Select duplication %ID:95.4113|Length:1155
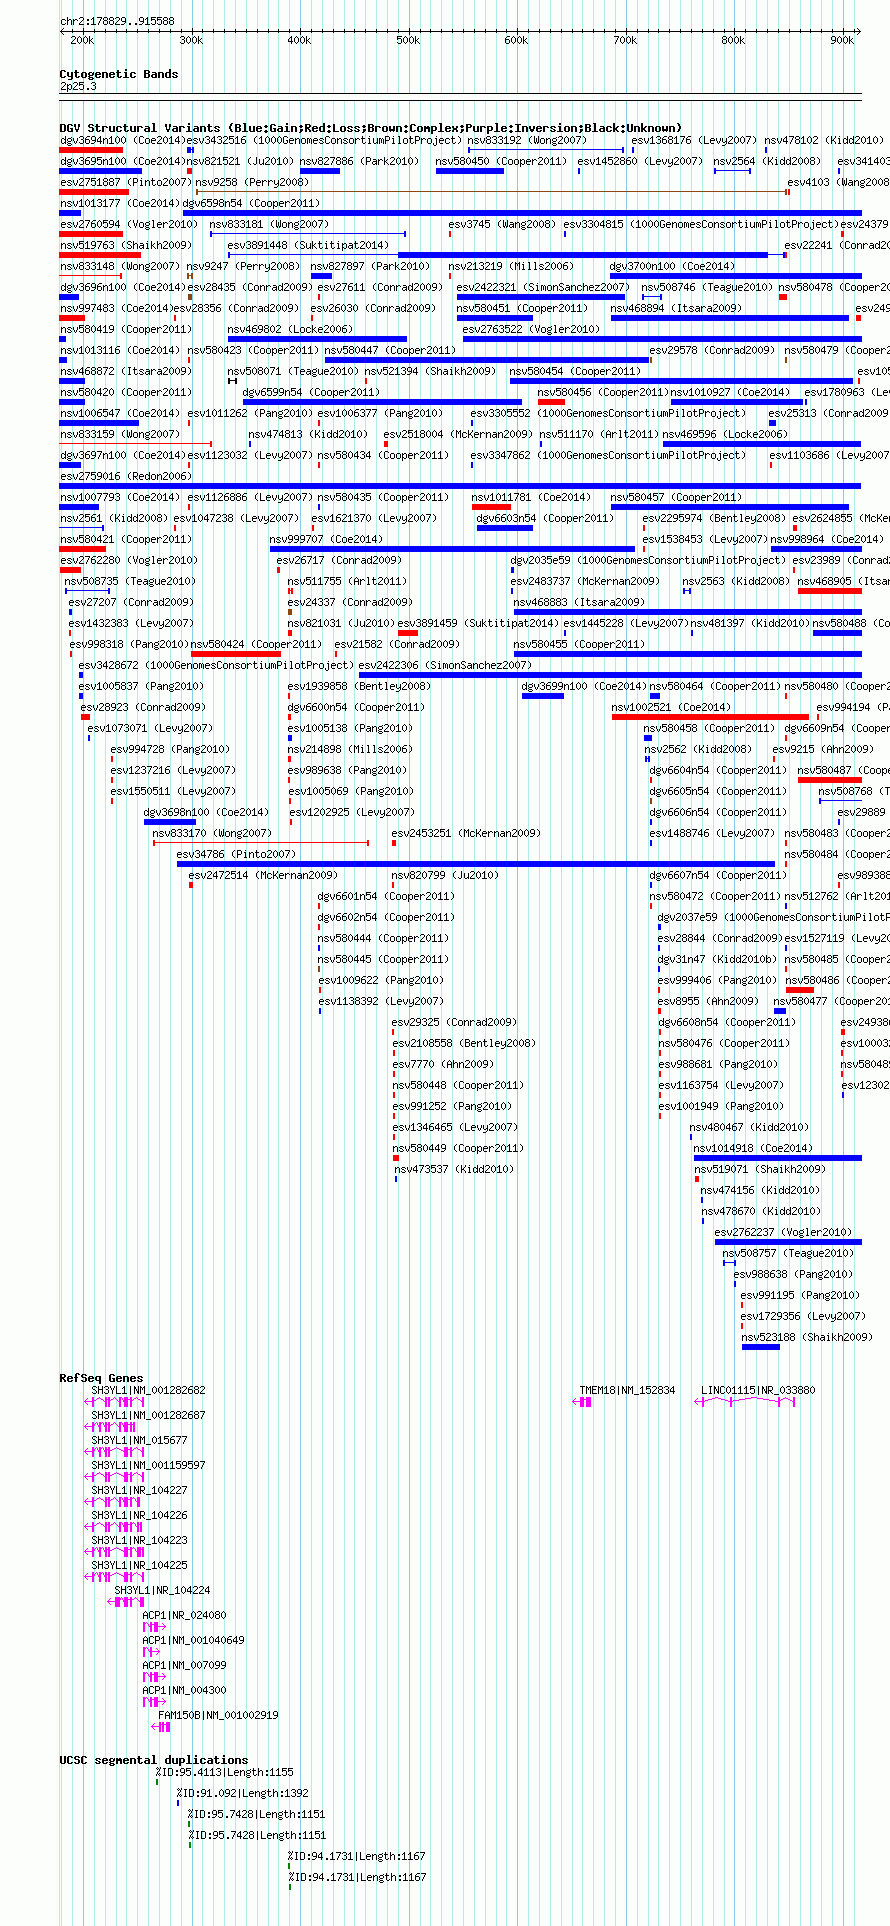Image resolution: width=890 pixels, height=1926 pixels. 225,1773
